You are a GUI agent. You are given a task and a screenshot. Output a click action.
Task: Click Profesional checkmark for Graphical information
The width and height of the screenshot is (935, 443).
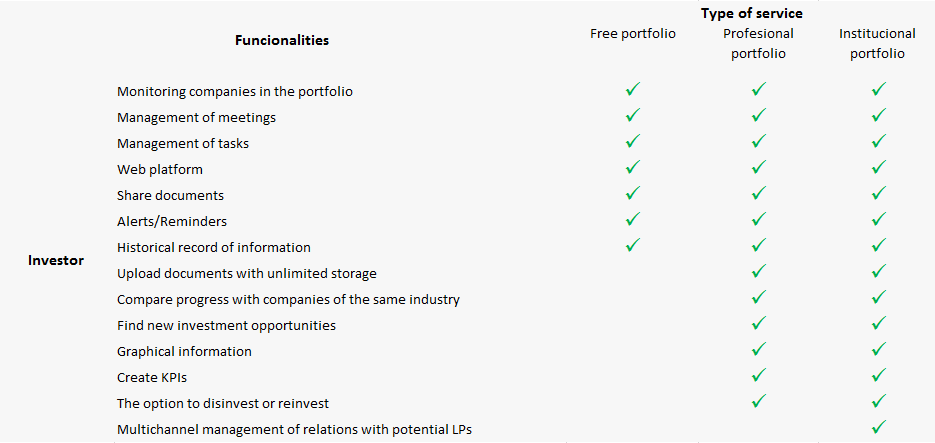click(758, 350)
